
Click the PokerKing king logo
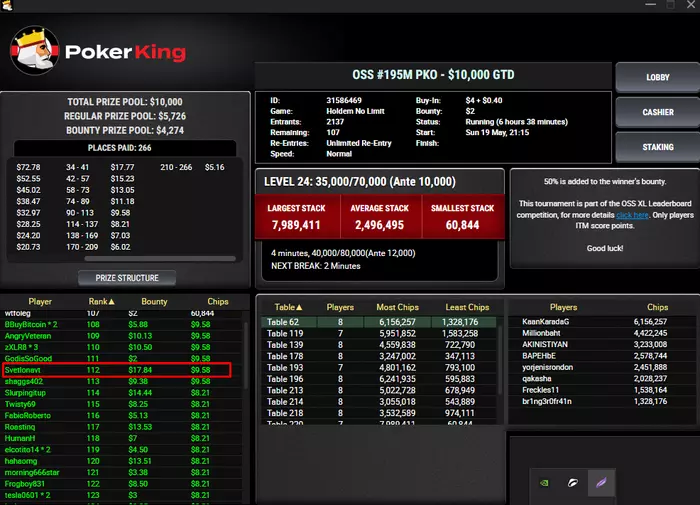pos(34,50)
